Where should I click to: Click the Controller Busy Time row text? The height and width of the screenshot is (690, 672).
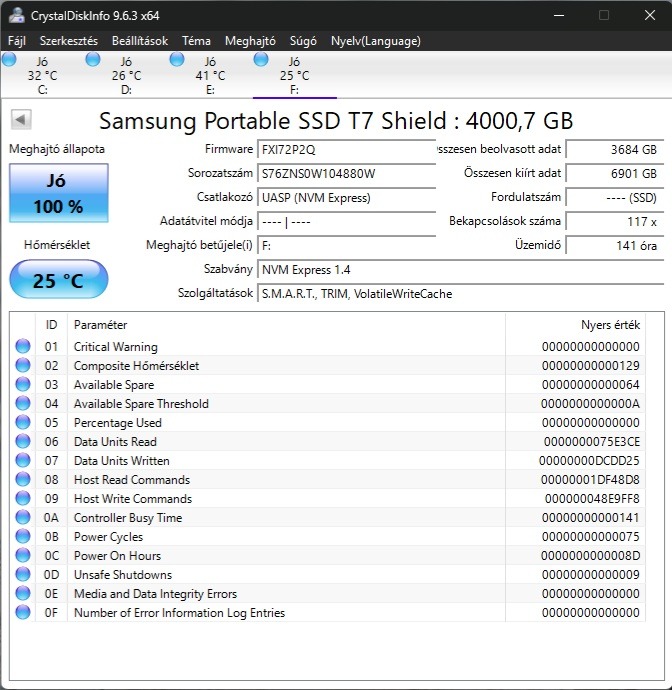(x=128, y=518)
